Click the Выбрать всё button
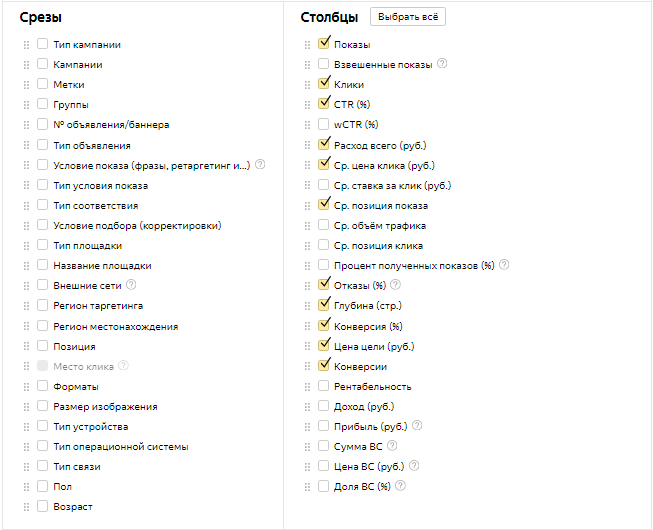Image resolution: width=653 pixels, height=530 pixels. [x=408, y=17]
